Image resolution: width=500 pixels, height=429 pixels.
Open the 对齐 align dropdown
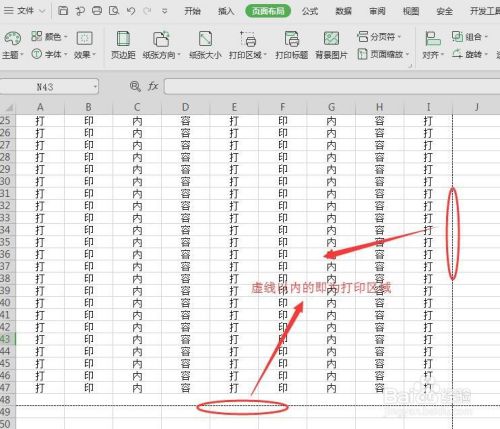click(x=433, y=45)
